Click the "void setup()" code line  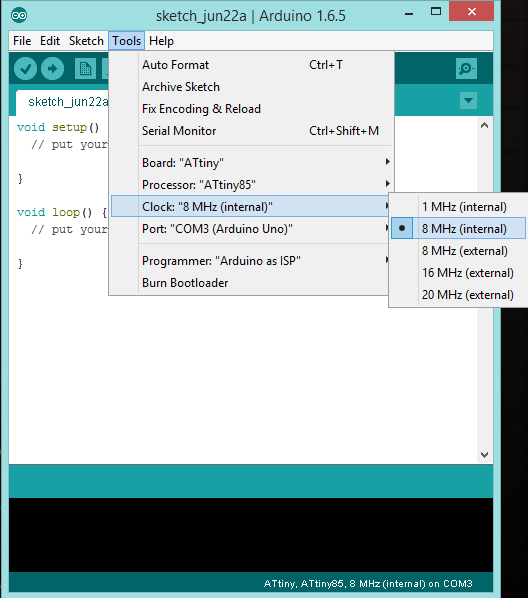[x=58, y=127]
